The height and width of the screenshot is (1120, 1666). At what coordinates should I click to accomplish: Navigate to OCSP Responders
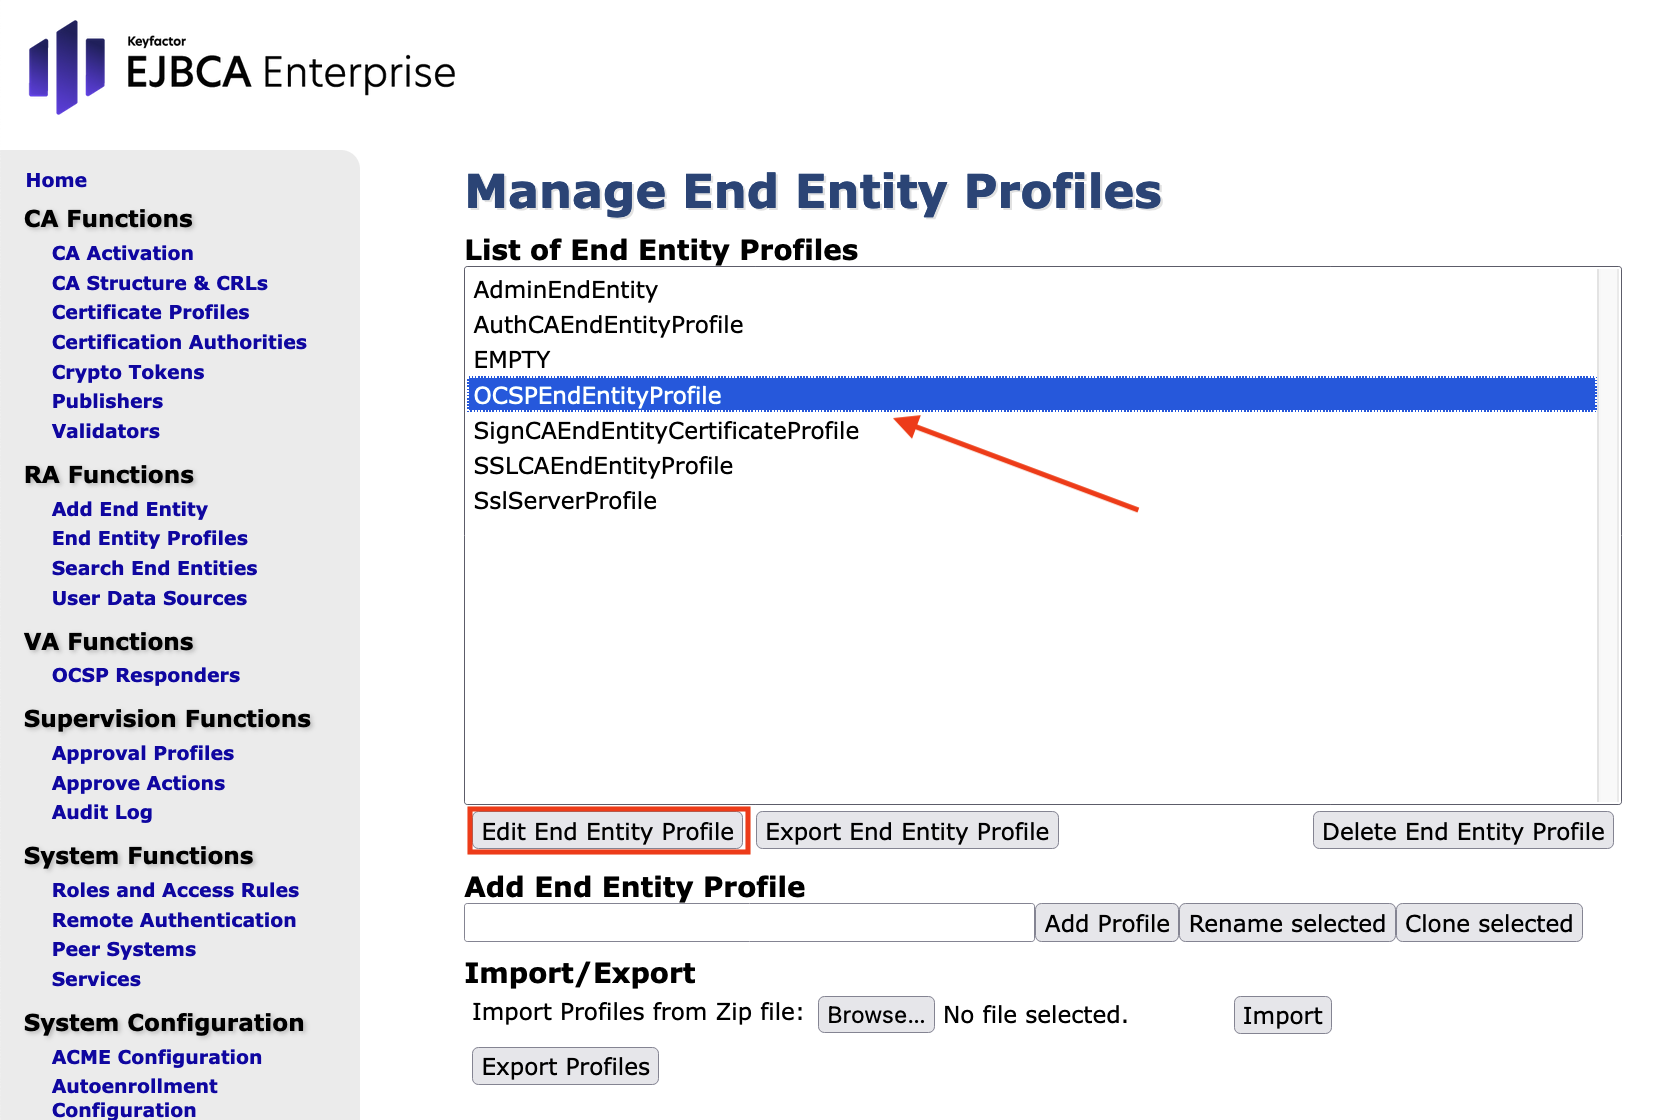[x=146, y=675]
